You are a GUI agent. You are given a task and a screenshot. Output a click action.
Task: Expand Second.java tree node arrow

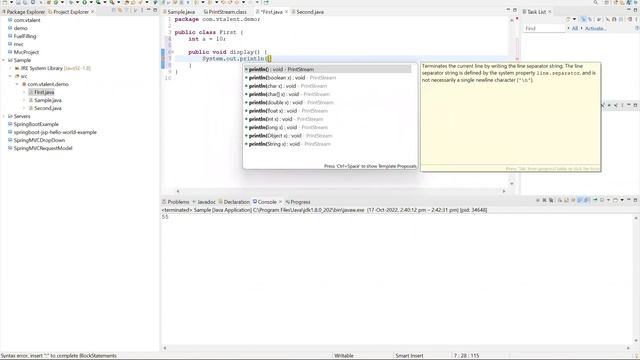24,108
